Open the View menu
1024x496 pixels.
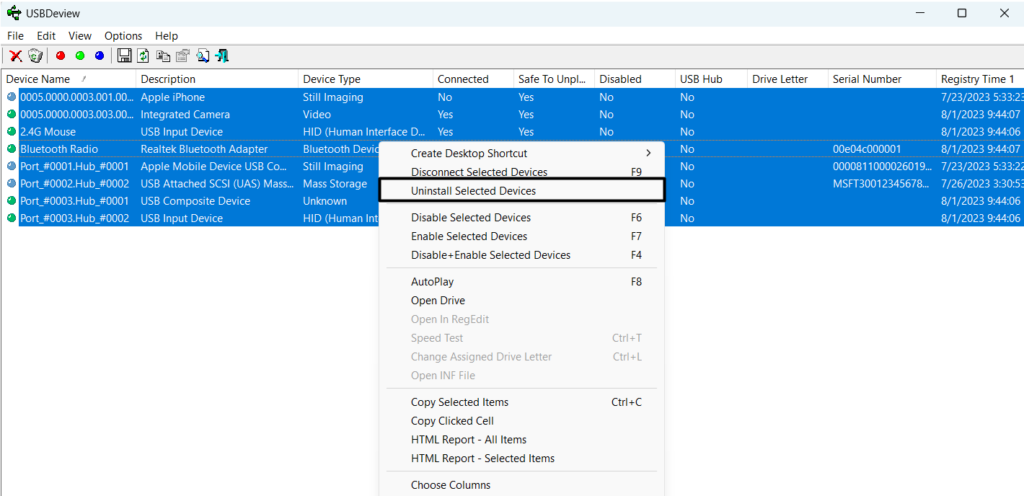point(80,36)
